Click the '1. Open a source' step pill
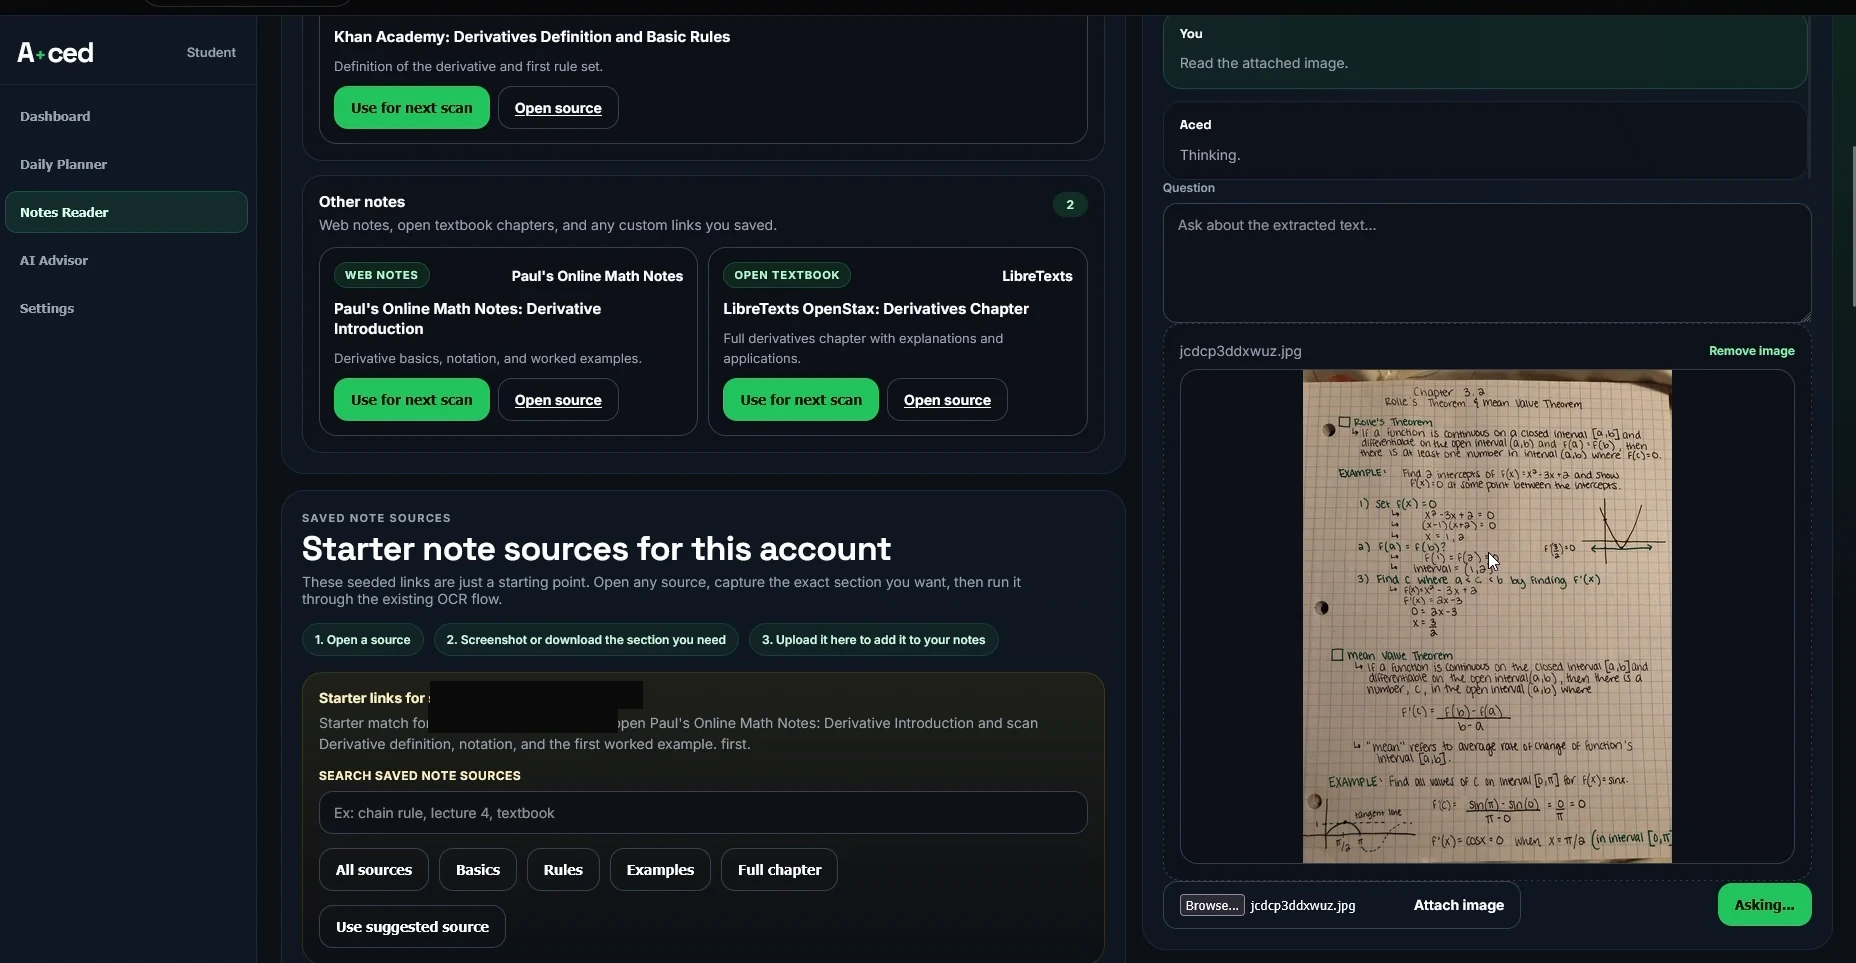 tap(363, 640)
